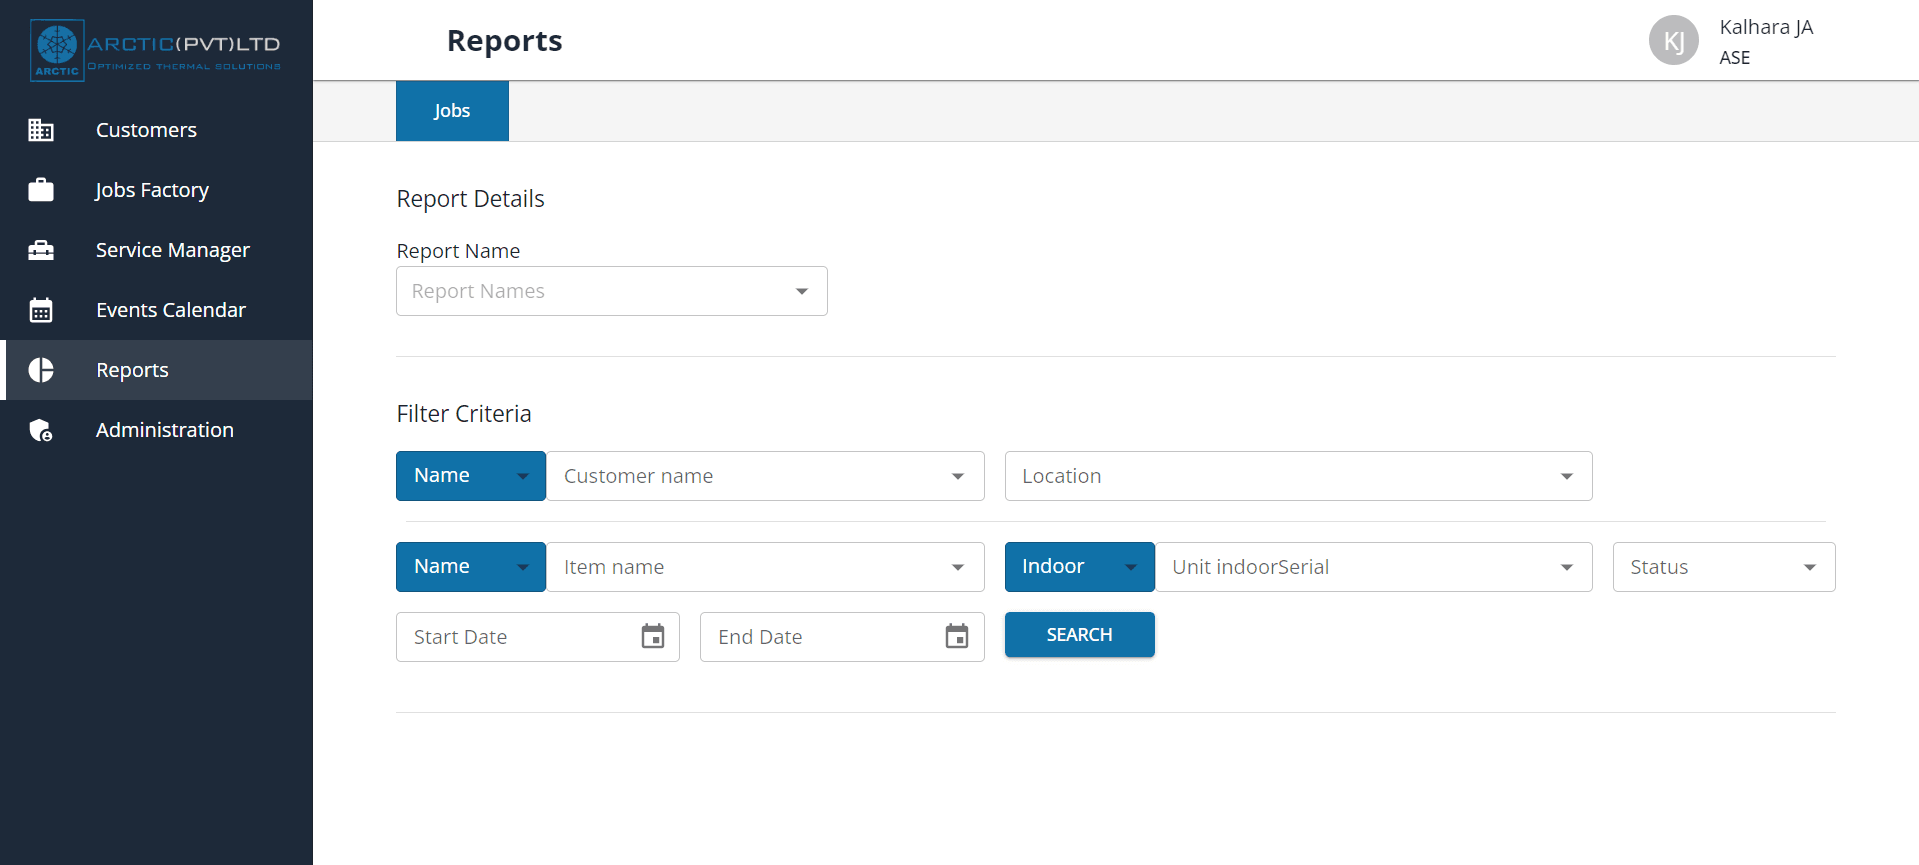Click the KJ user avatar
The height and width of the screenshot is (865, 1919).
(1673, 41)
